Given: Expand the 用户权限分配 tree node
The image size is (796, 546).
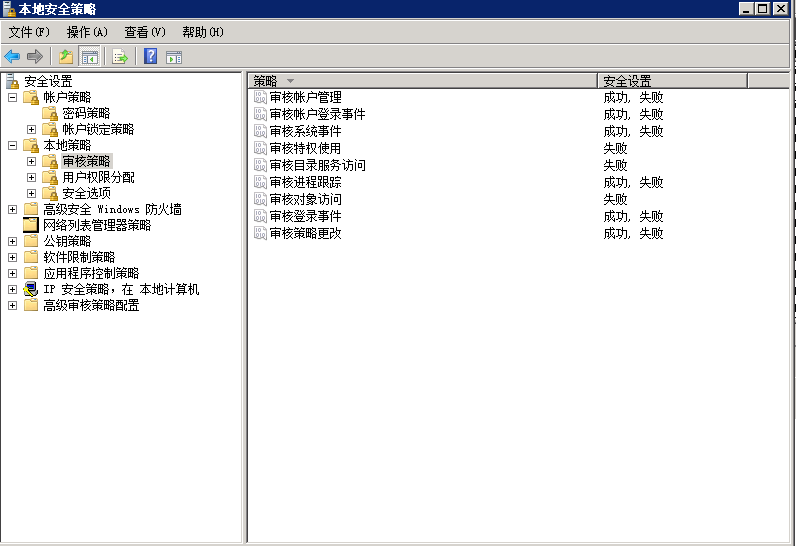Looking at the screenshot, I should click(31, 177).
